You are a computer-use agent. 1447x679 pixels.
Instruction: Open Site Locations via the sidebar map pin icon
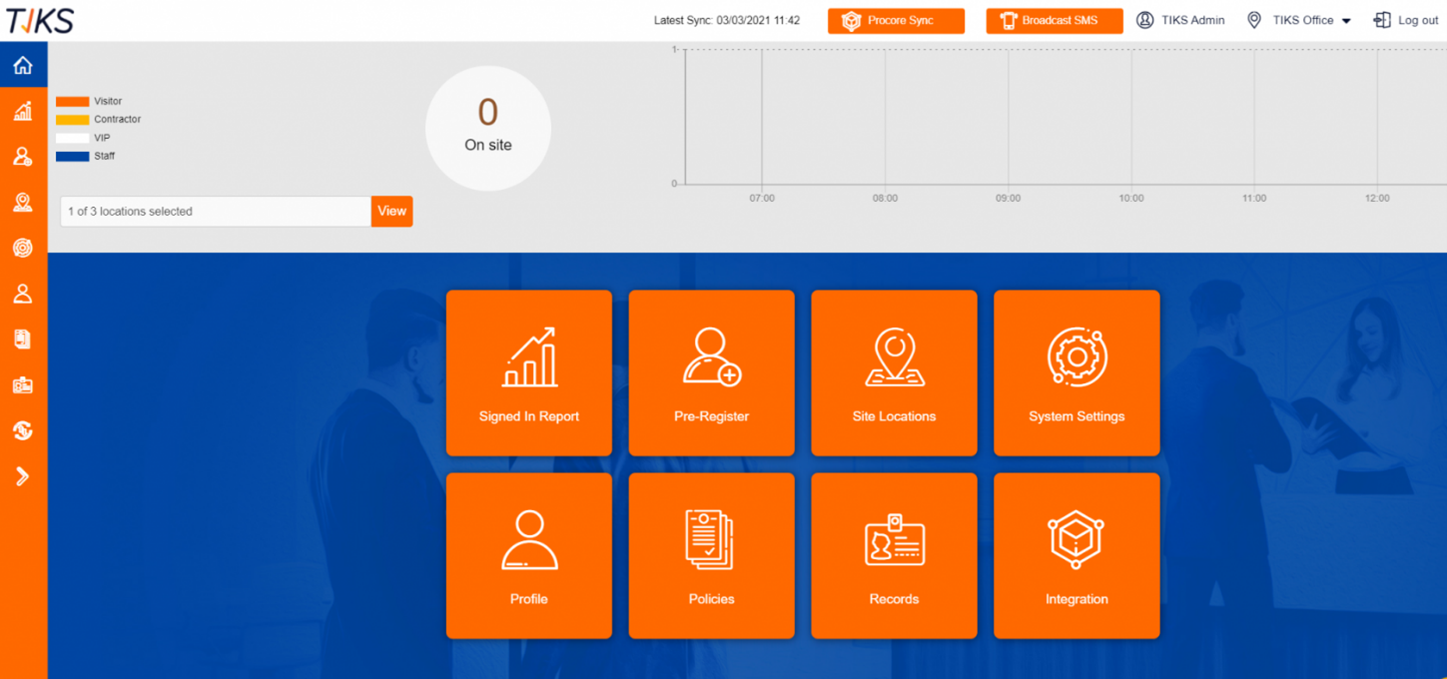[x=22, y=202]
